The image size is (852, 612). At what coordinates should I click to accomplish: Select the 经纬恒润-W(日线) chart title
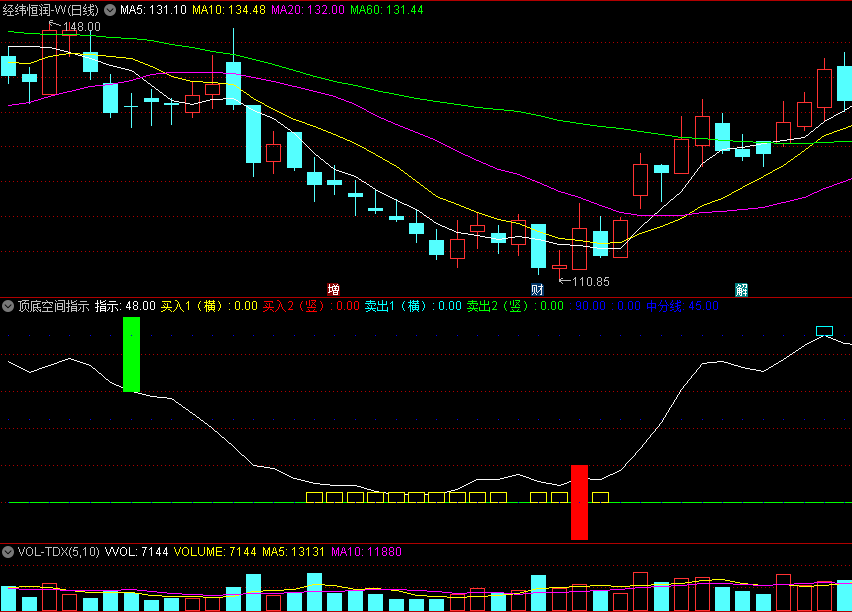(x=51, y=10)
